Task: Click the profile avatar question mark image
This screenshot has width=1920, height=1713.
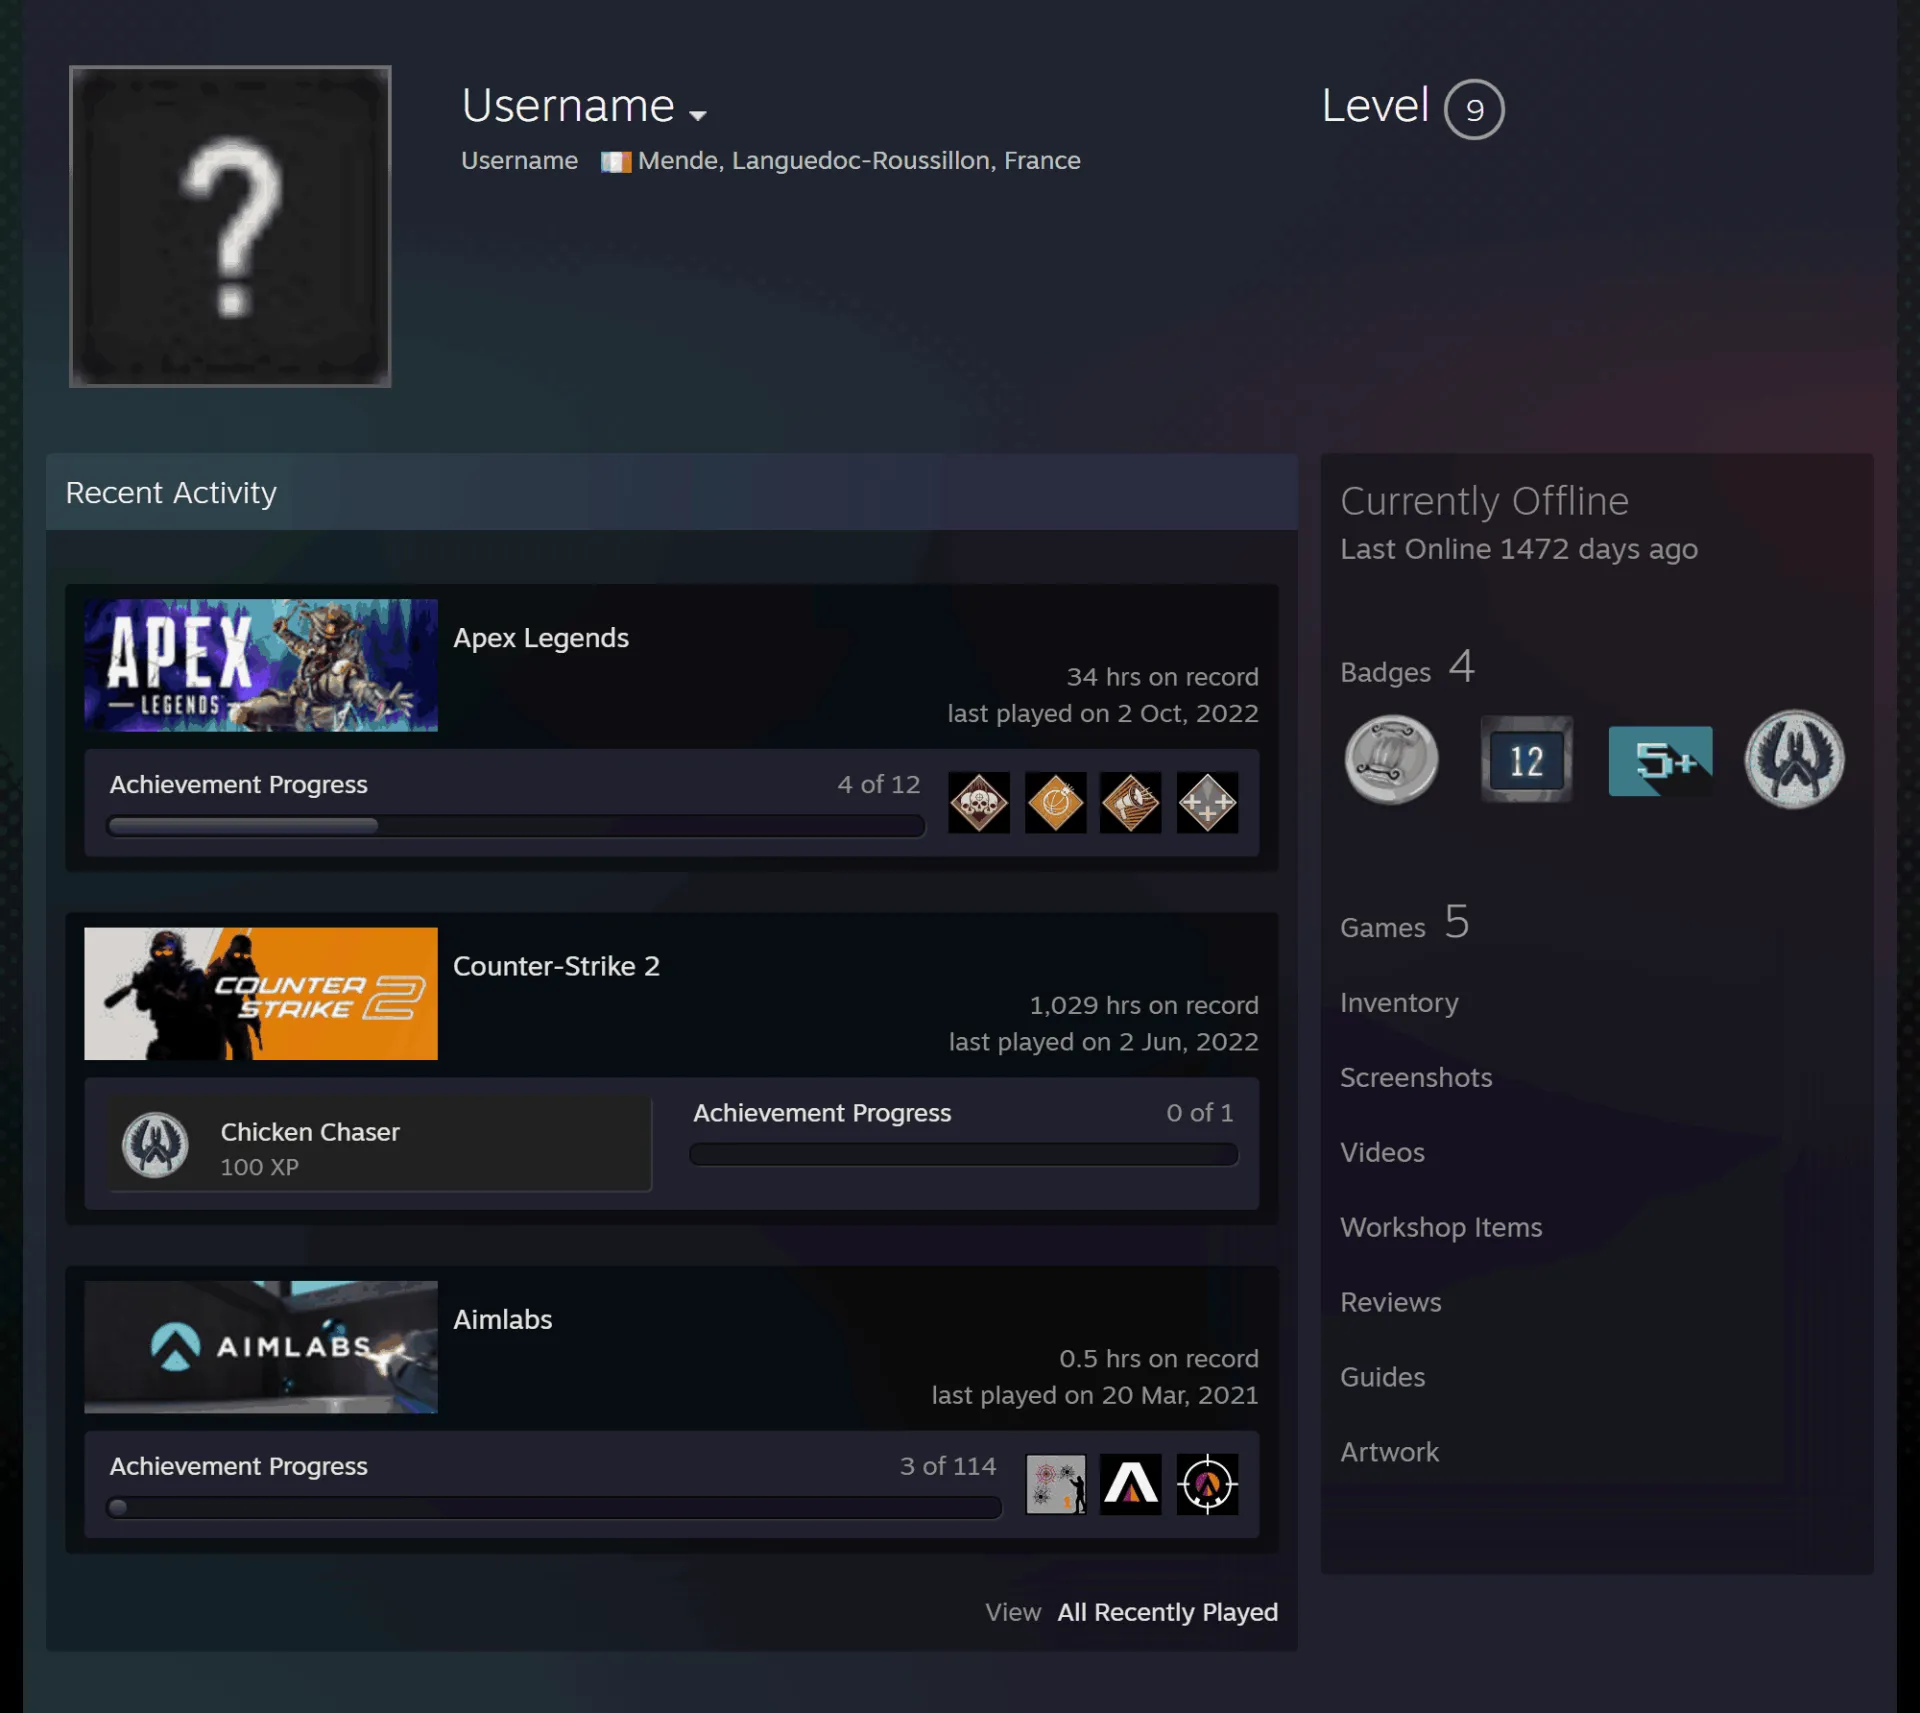Action: pyautogui.click(x=230, y=226)
